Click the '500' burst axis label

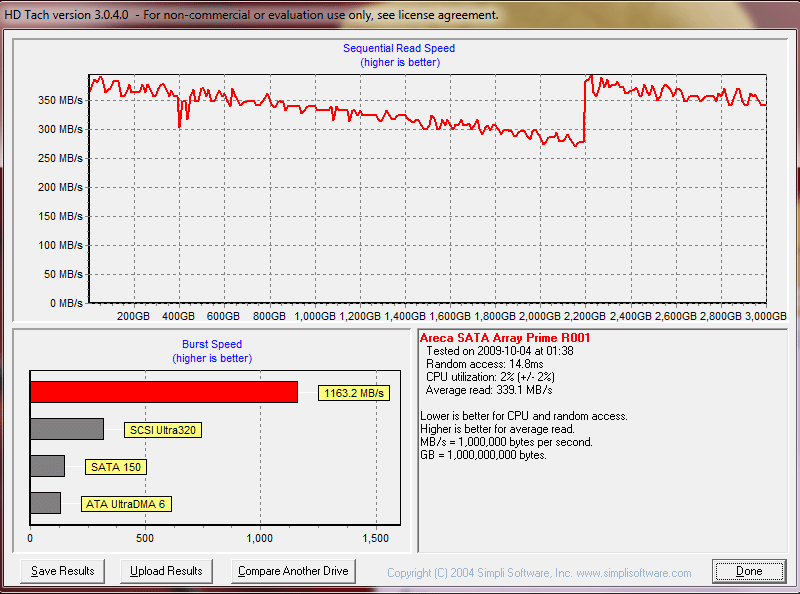point(145,538)
